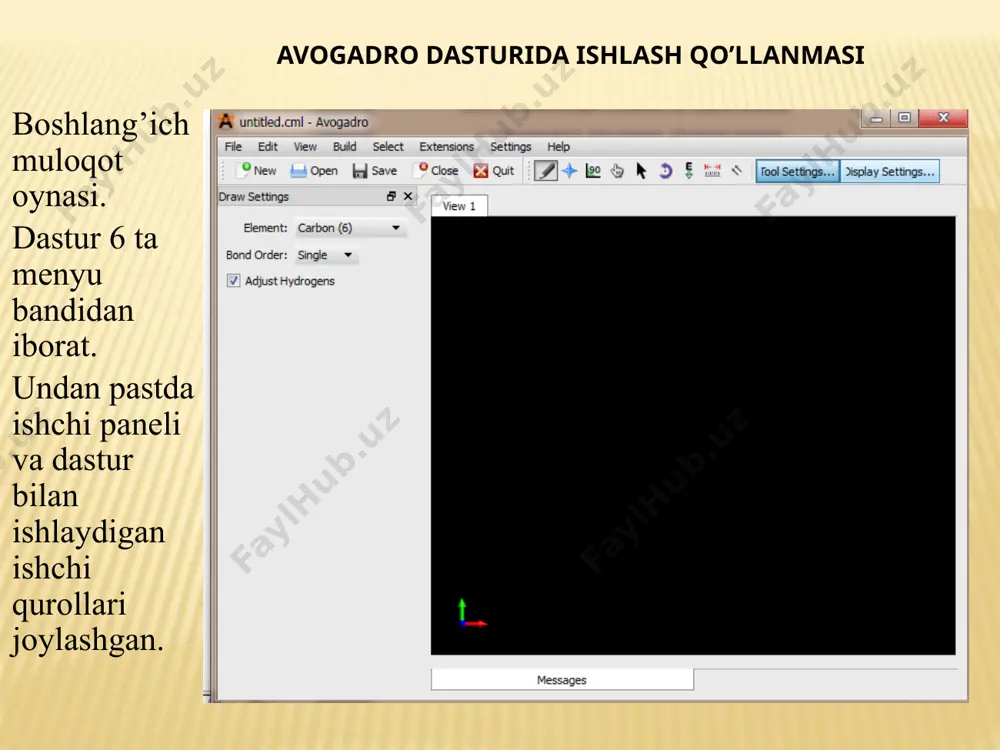Close the Avogadro window with red X

[943, 118]
